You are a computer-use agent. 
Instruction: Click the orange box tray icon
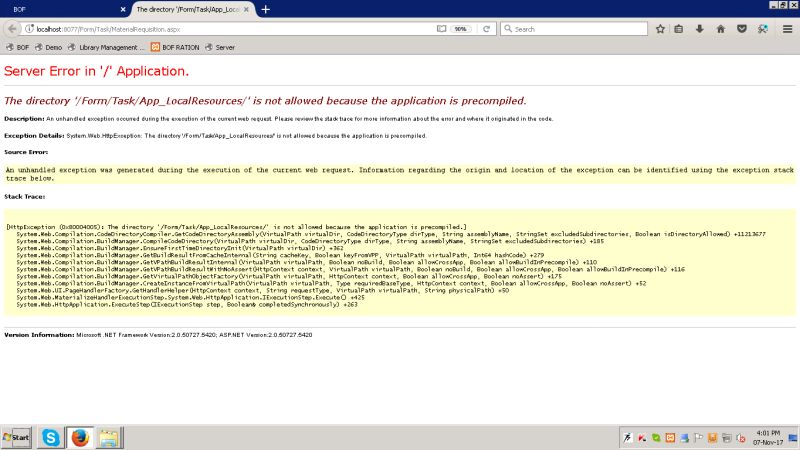click(712, 438)
